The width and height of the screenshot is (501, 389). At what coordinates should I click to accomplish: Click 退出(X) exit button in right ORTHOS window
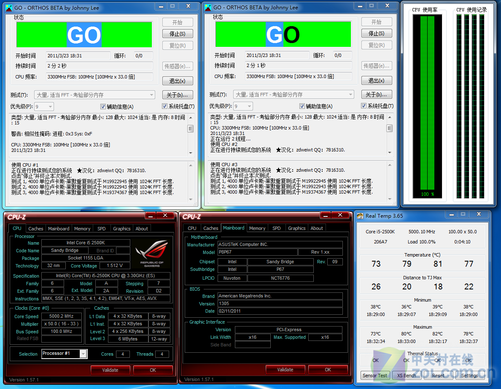pos(377,80)
